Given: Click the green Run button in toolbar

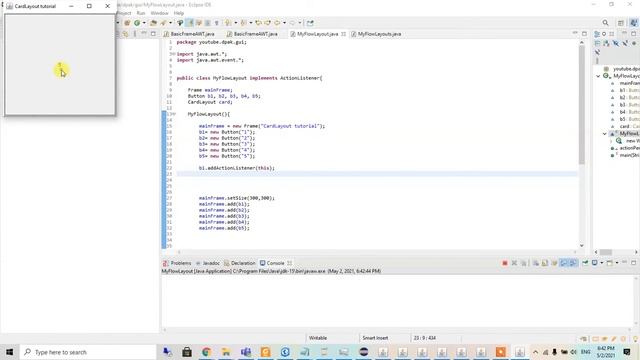Looking at the screenshot, I should click(137, 23).
